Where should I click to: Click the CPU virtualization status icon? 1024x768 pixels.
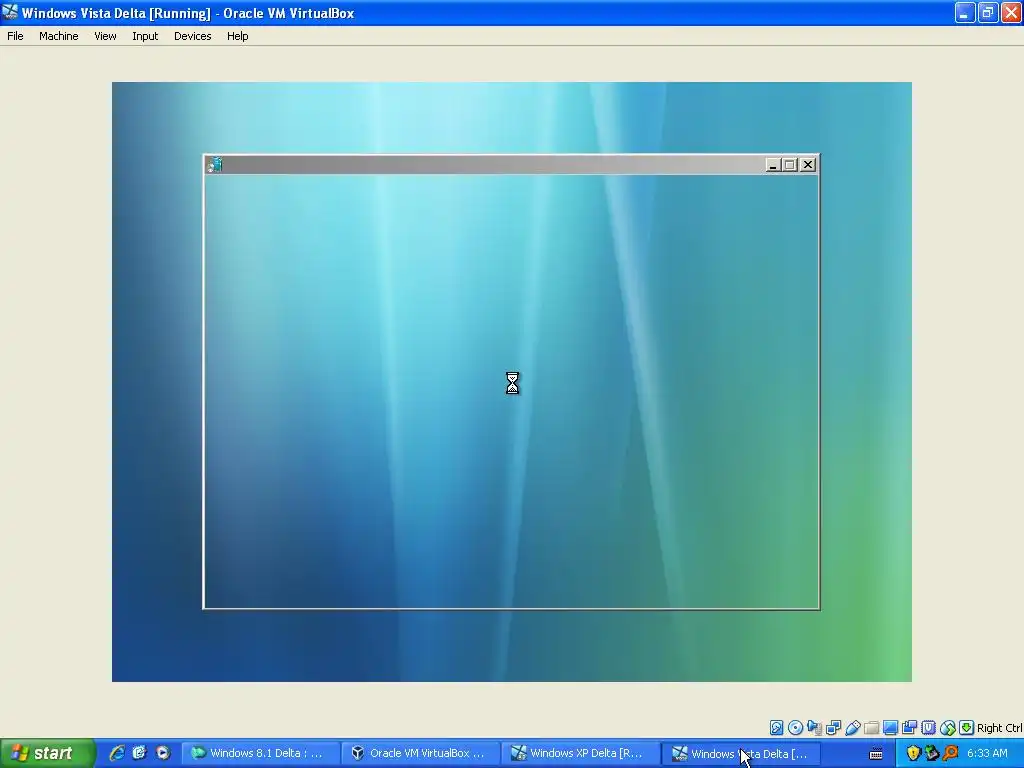click(929, 728)
